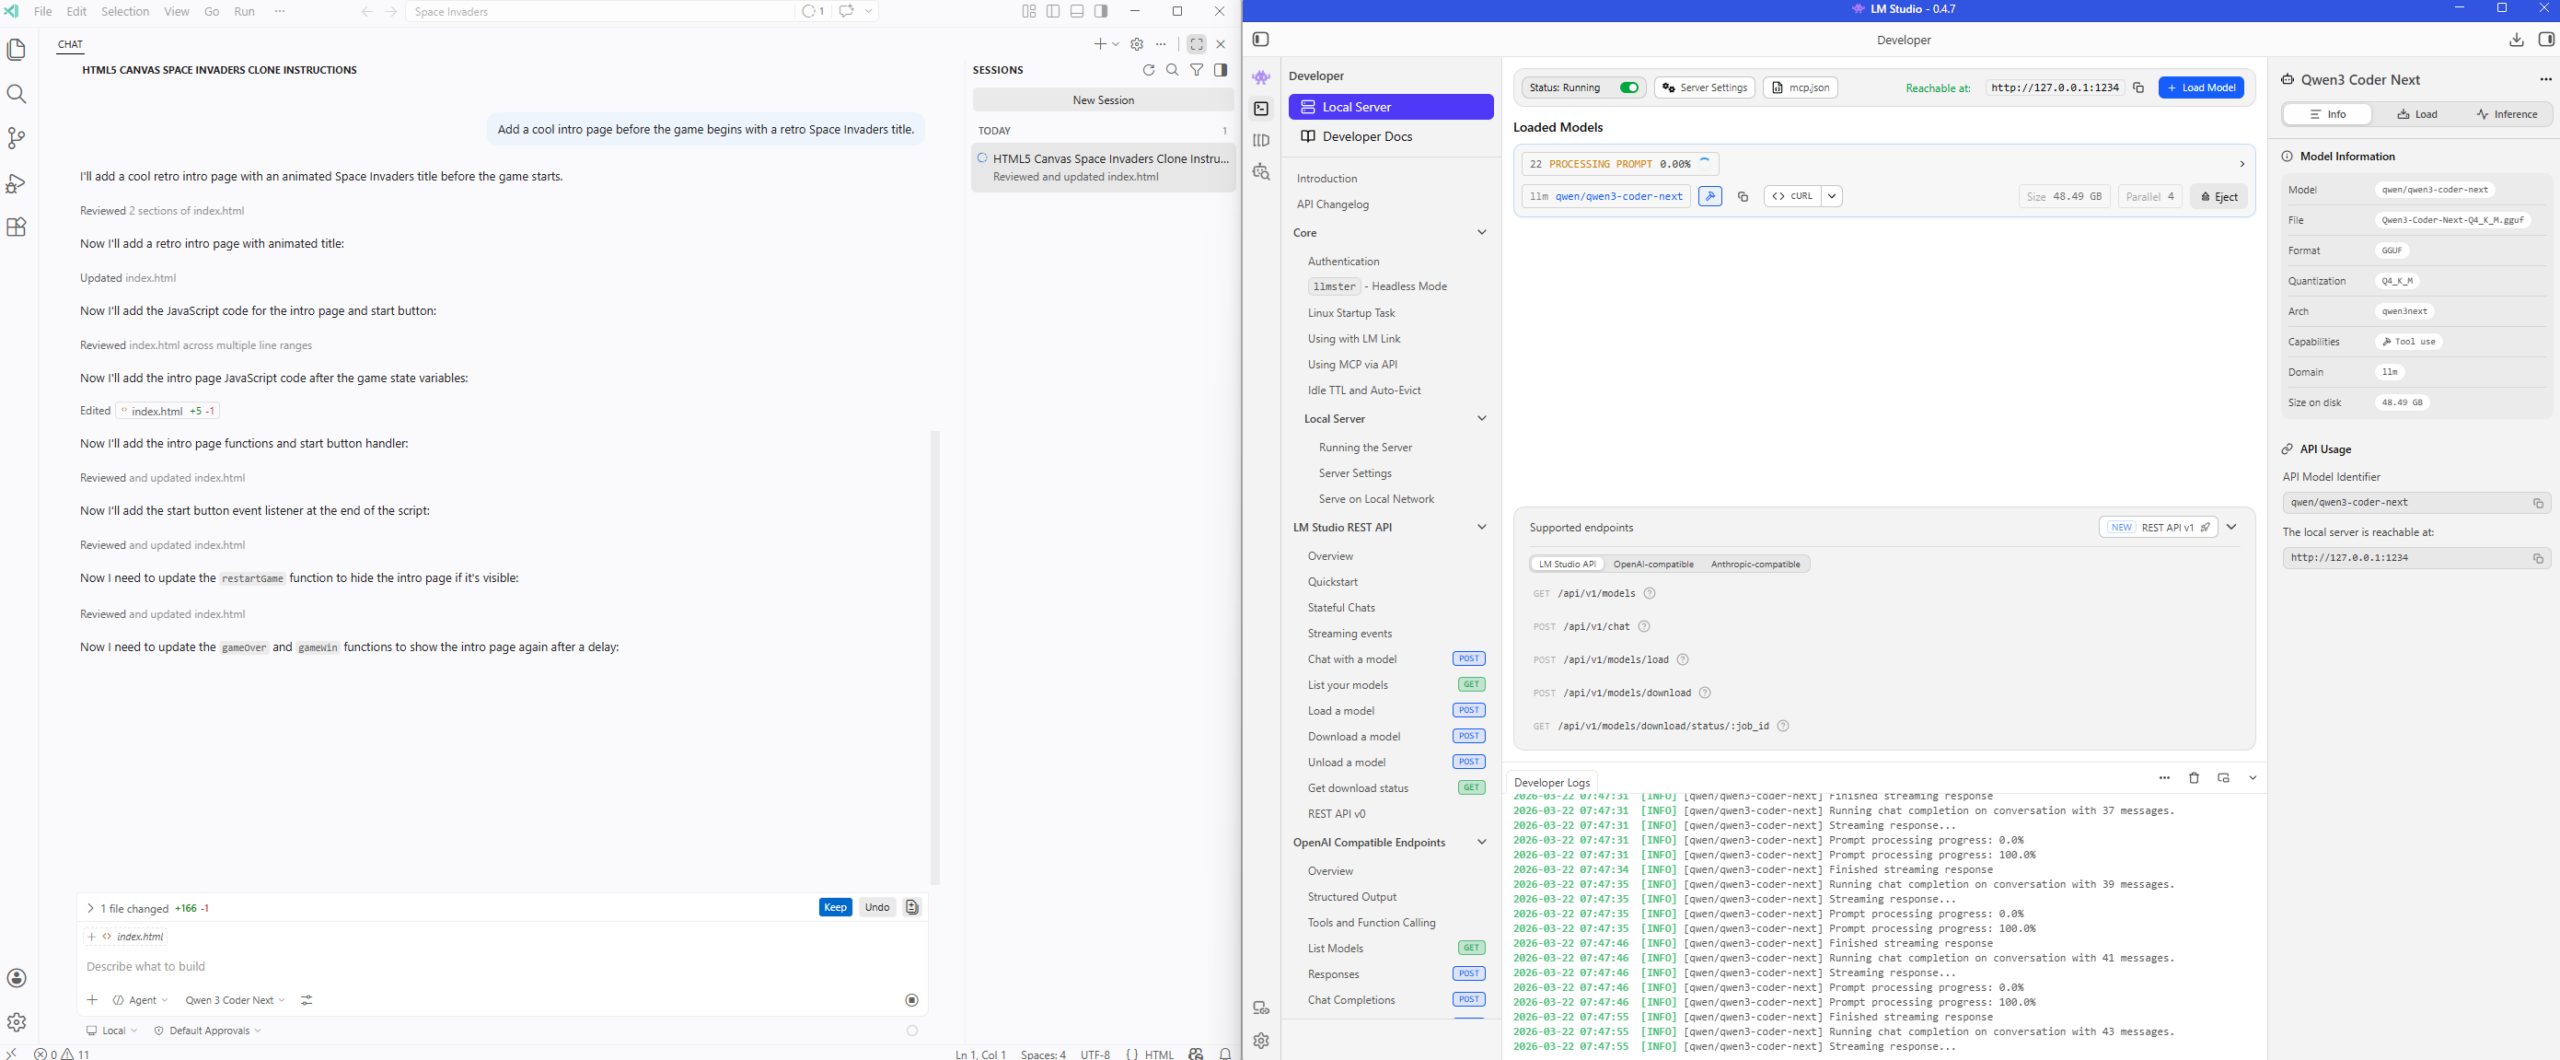Keep the index.html changes
This screenshot has height=1060, width=2560.
point(835,907)
